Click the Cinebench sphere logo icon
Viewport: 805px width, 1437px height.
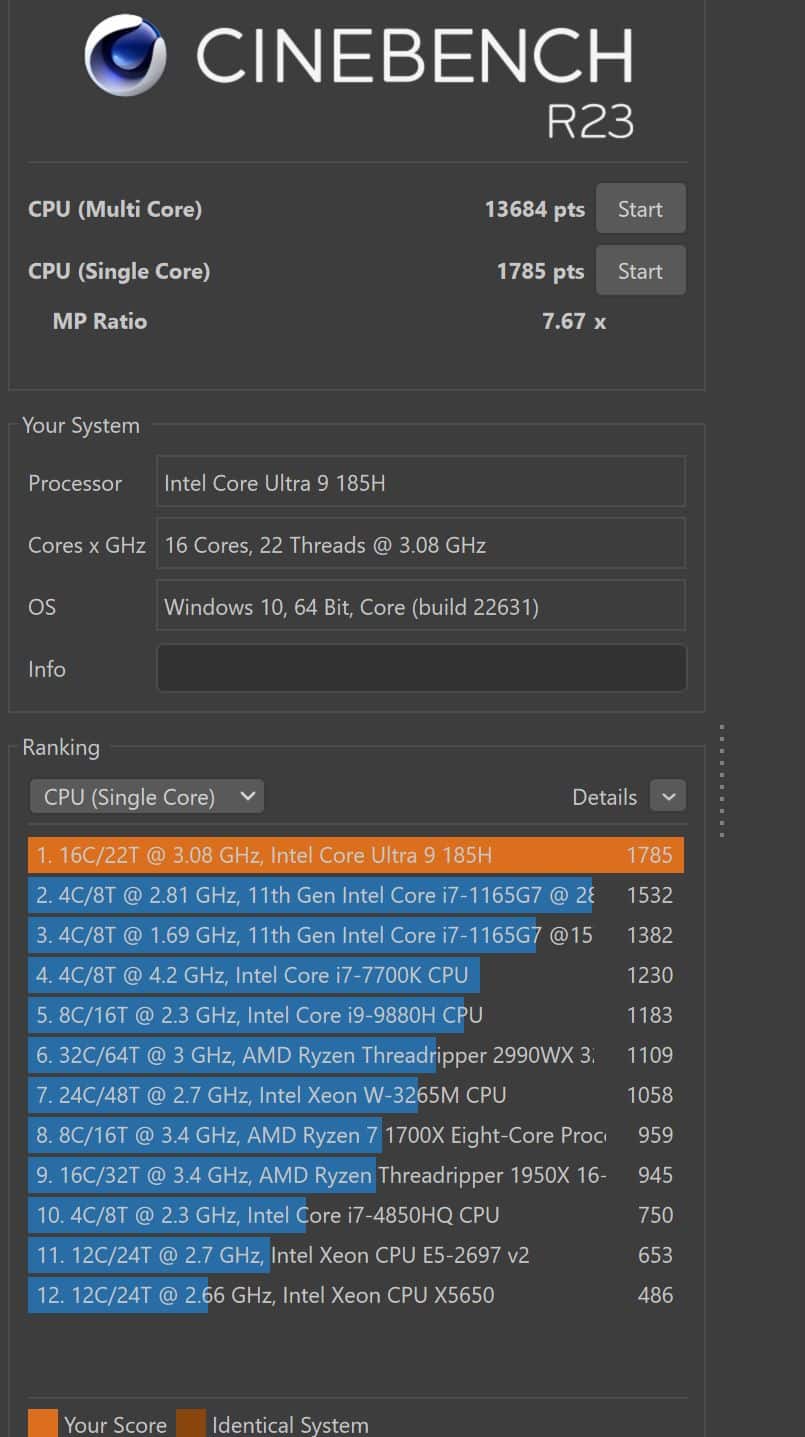(125, 55)
